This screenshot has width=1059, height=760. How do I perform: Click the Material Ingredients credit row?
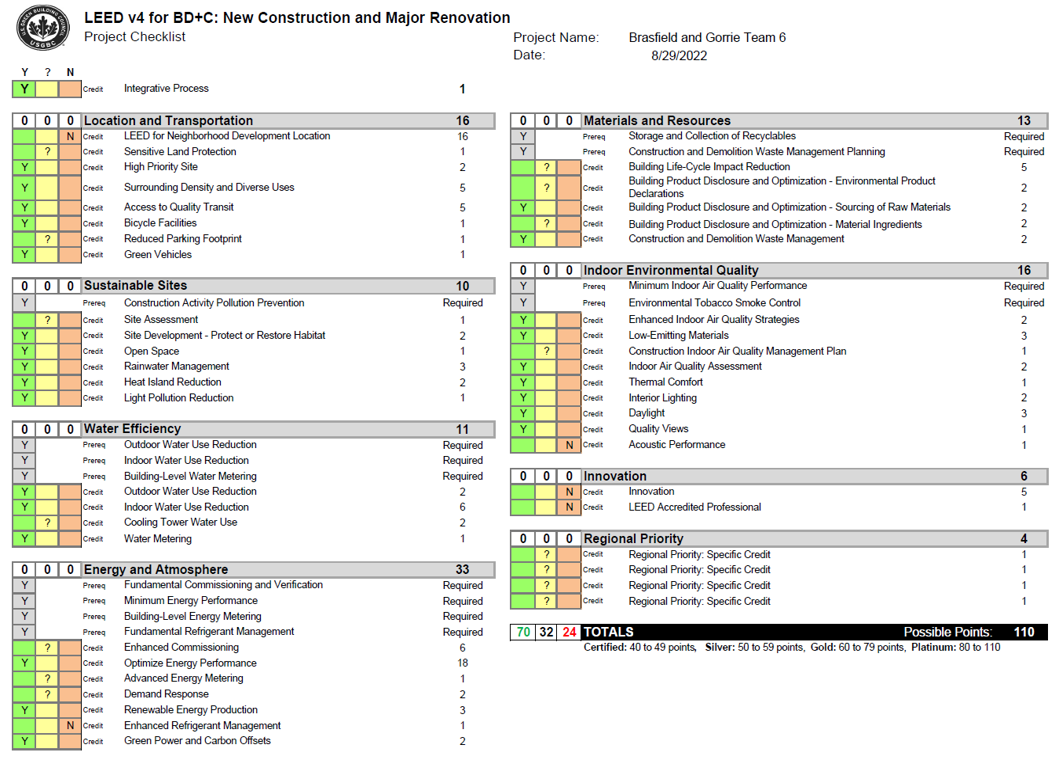pyautogui.click(x=779, y=224)
